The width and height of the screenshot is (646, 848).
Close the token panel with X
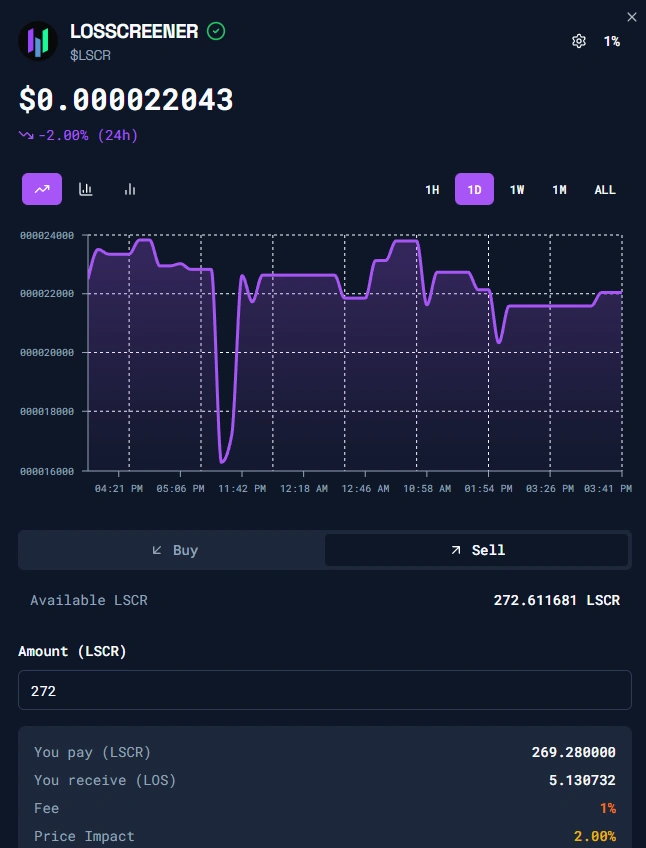coord(631,17)
